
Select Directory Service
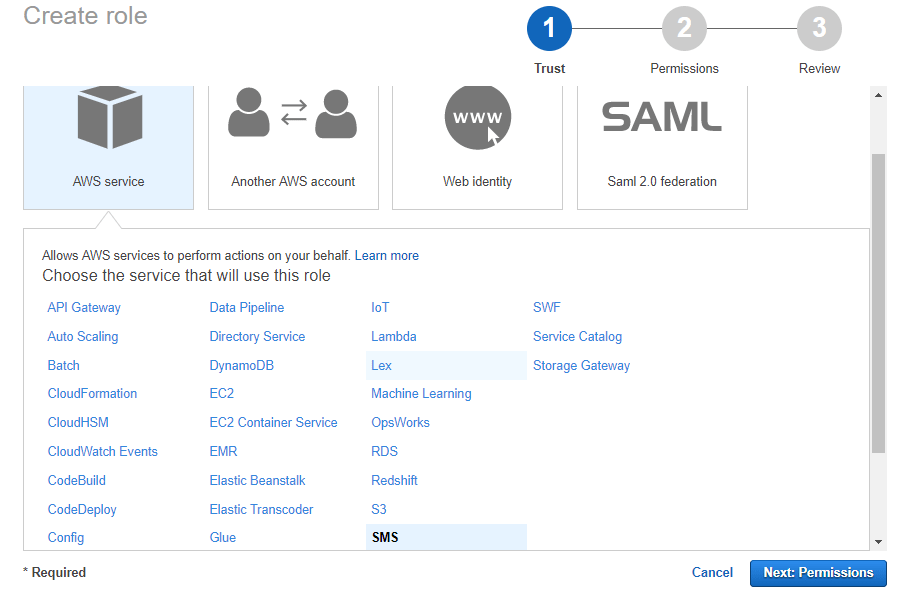click(x=258, y=336)
